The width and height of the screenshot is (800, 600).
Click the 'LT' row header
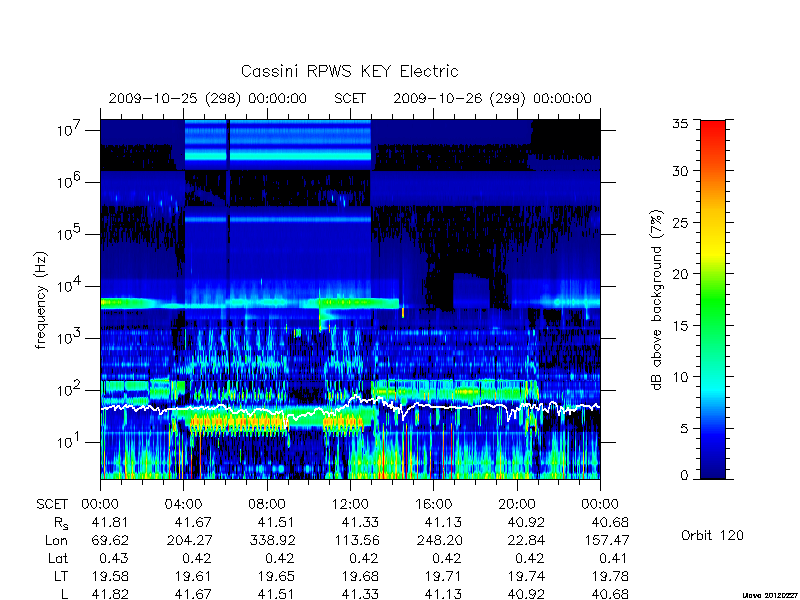pos(61,576)
